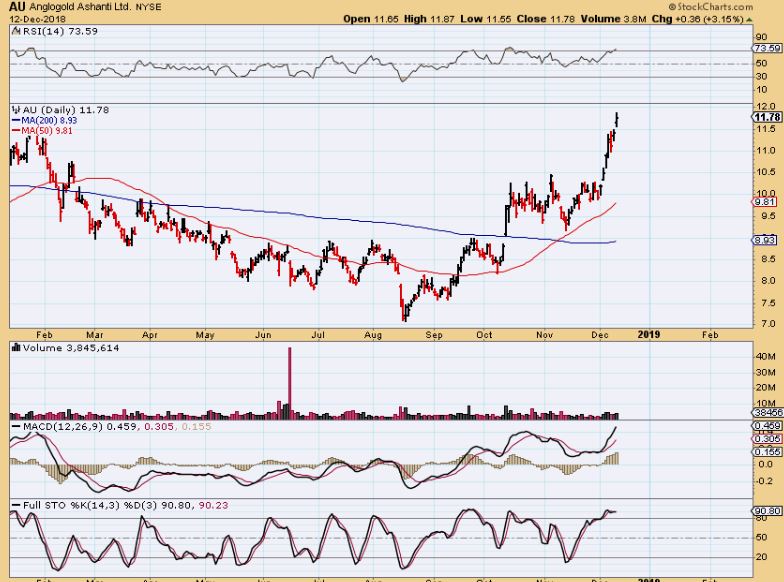Click the 90.23 %D value in STO label
The height and width of the screenshot is (582, 784).
[x=214, y=506]
